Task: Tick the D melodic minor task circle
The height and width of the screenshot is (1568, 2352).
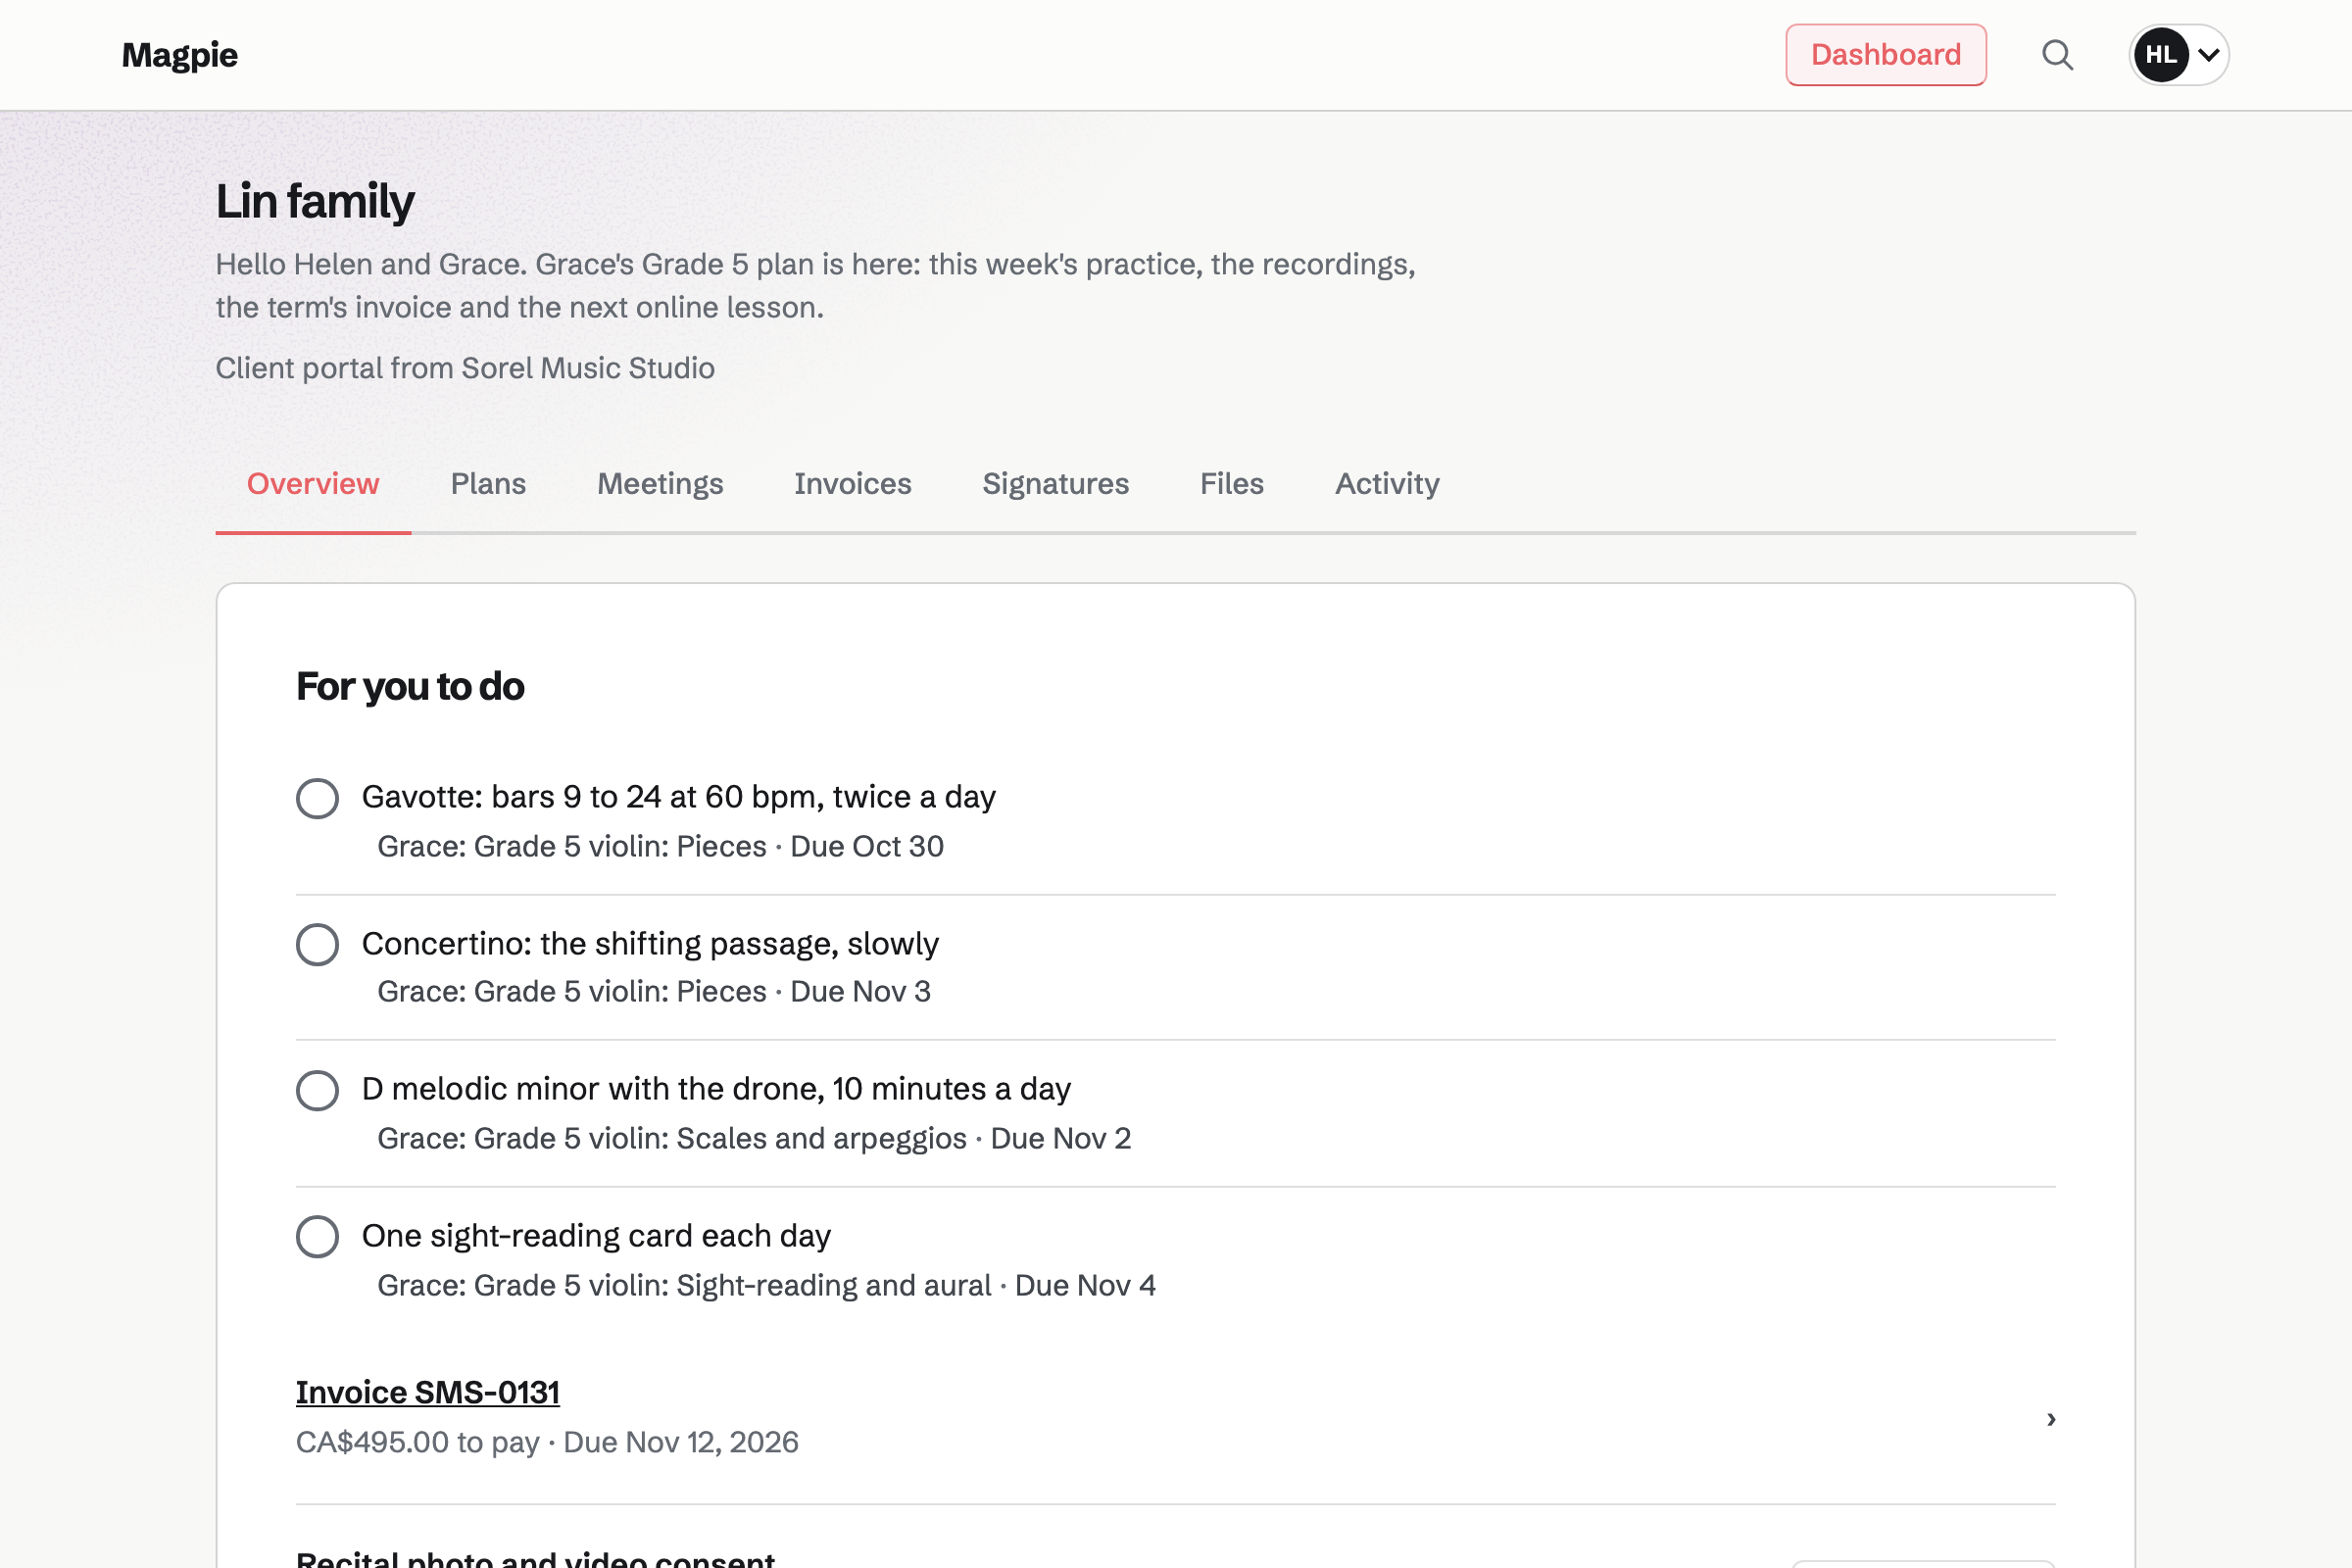Action: tap(317, 1090)
